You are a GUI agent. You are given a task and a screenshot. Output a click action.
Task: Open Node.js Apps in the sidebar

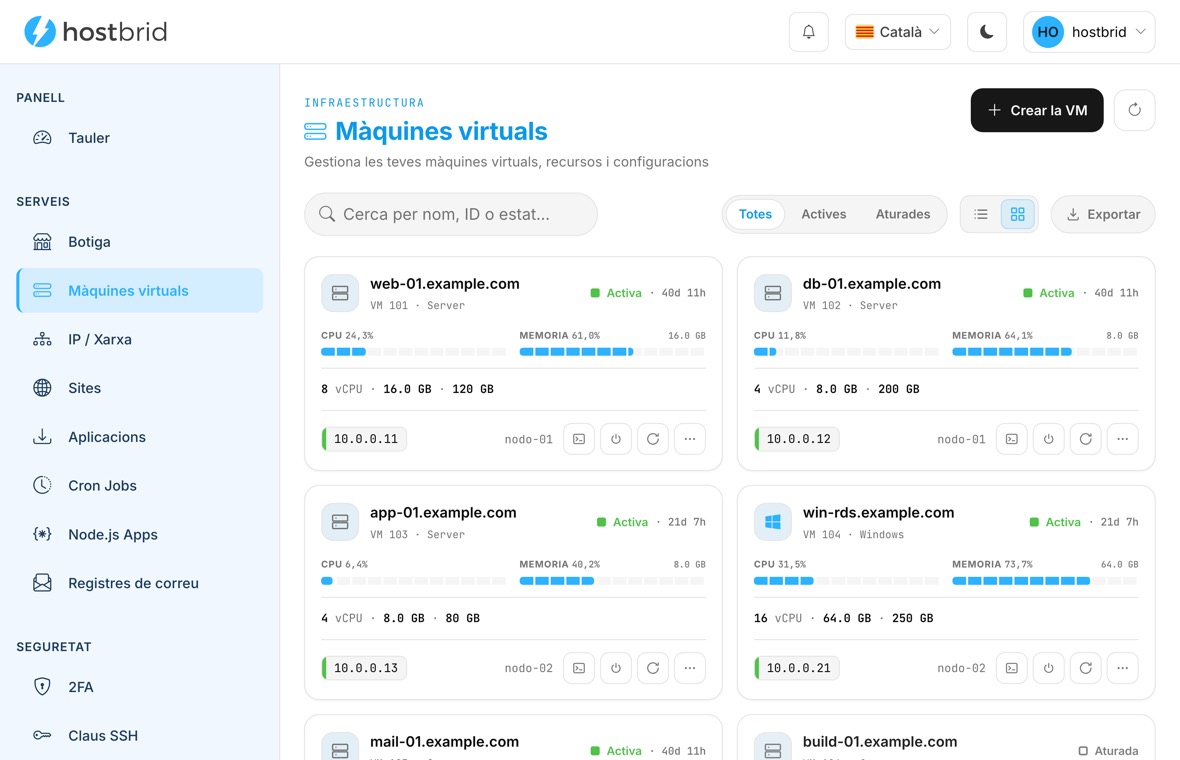[x=140, y=535]
